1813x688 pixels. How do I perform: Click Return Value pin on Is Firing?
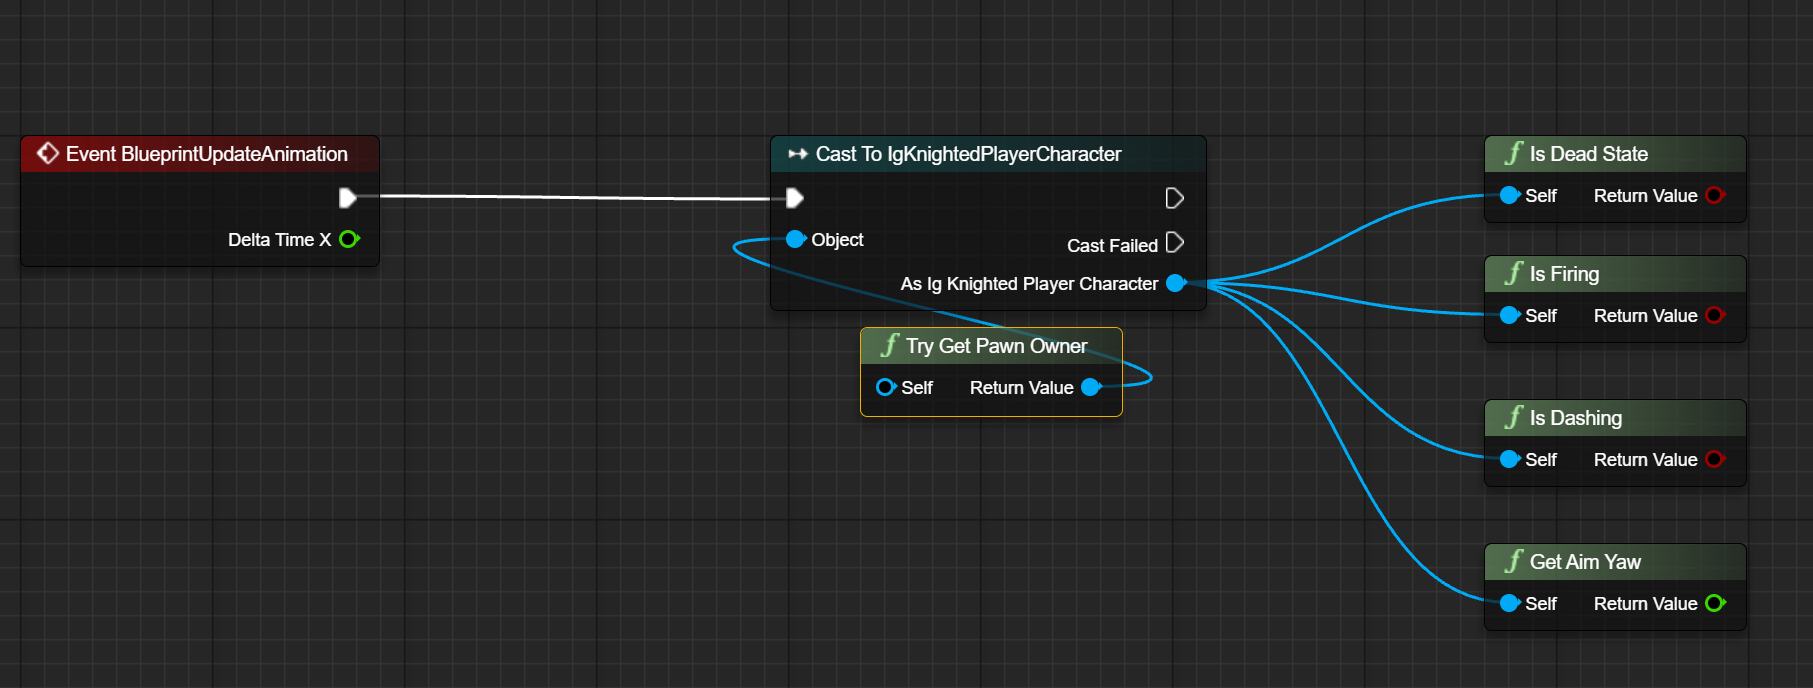click(x=1715, y=315)
